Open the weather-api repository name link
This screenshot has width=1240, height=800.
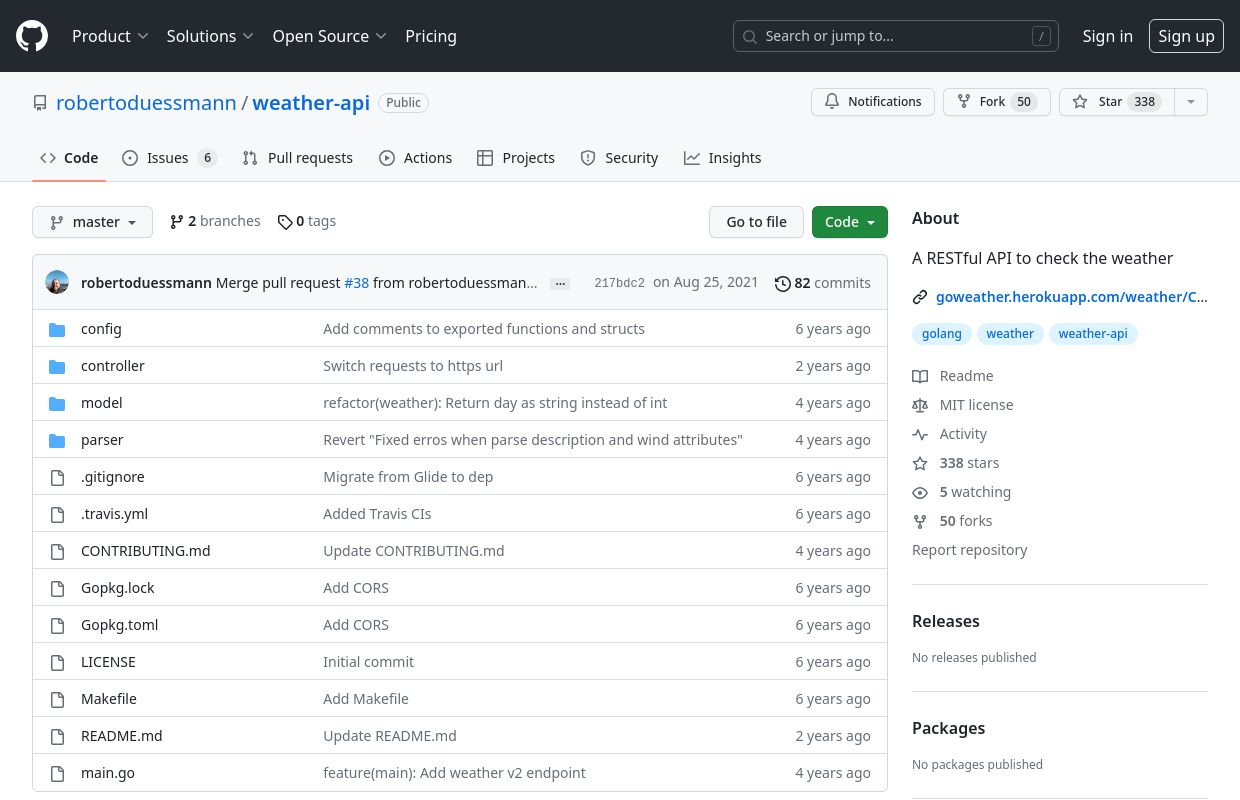311,103
